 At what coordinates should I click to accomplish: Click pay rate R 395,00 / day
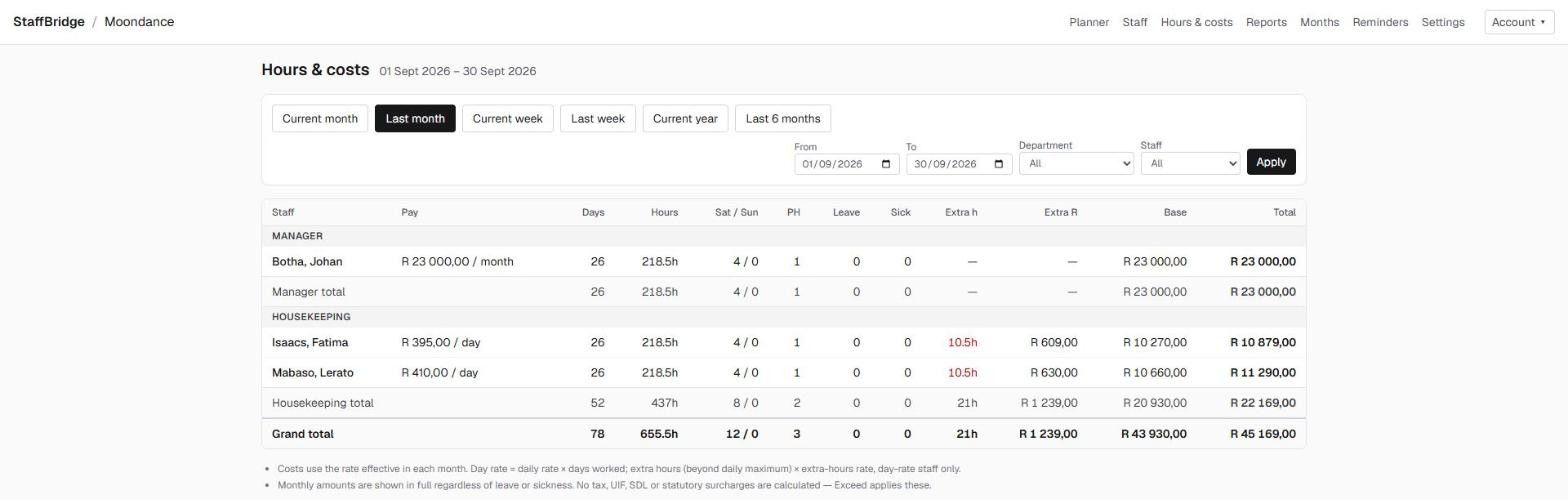click(440, 343)
